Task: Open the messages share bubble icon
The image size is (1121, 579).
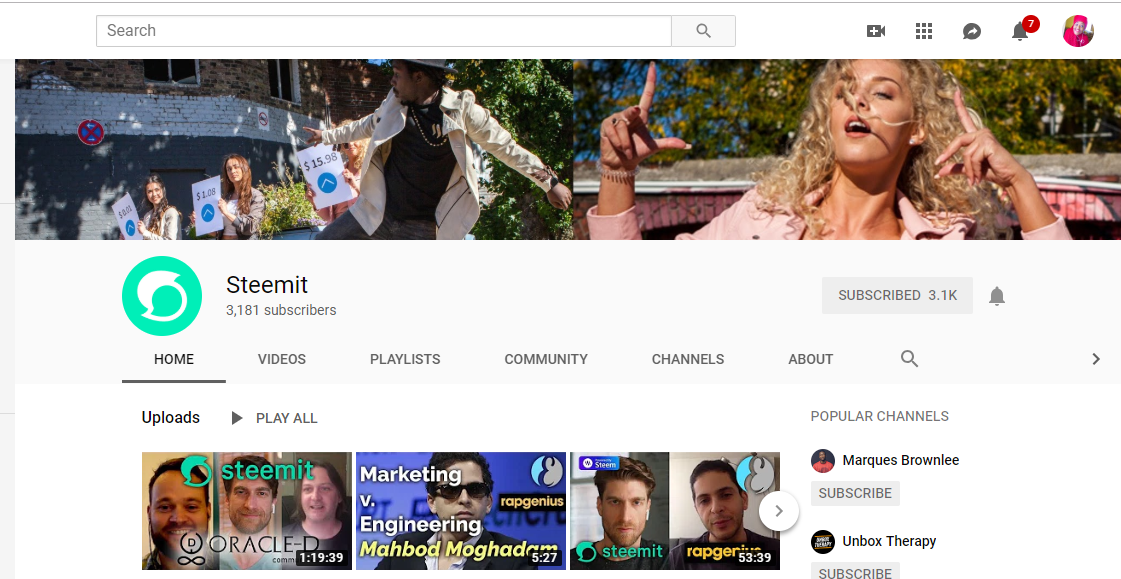Action: [972, 31]
